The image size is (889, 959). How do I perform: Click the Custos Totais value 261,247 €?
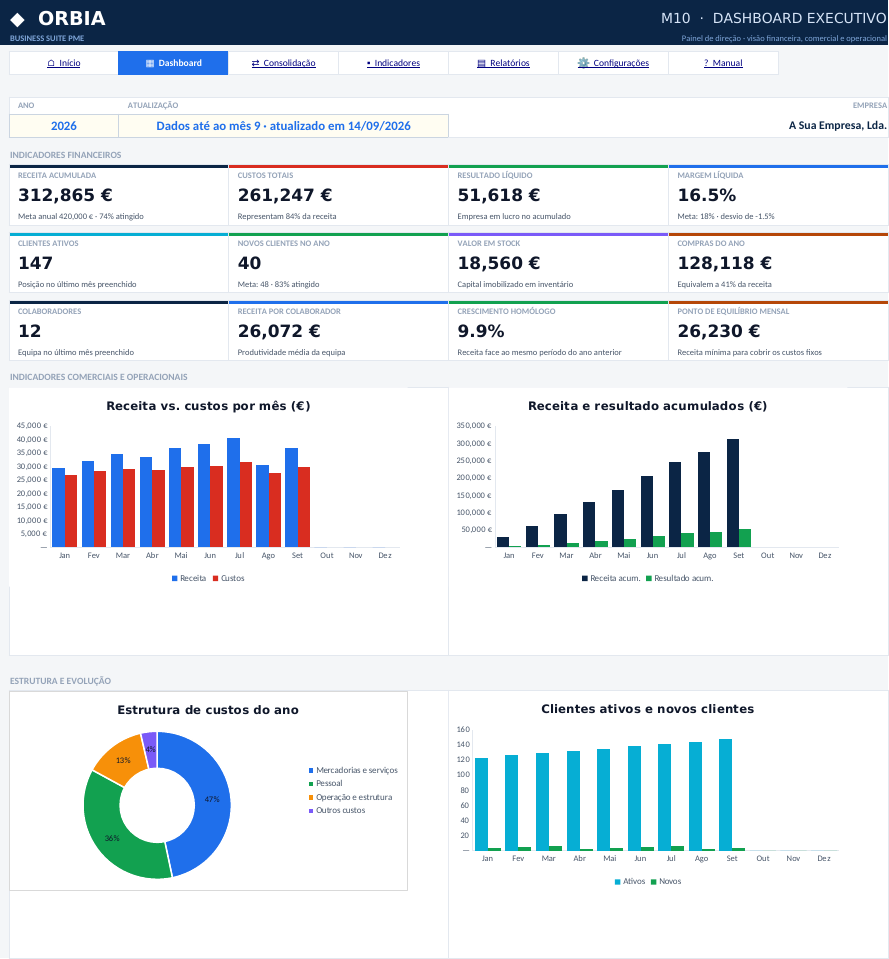[285, 195]
